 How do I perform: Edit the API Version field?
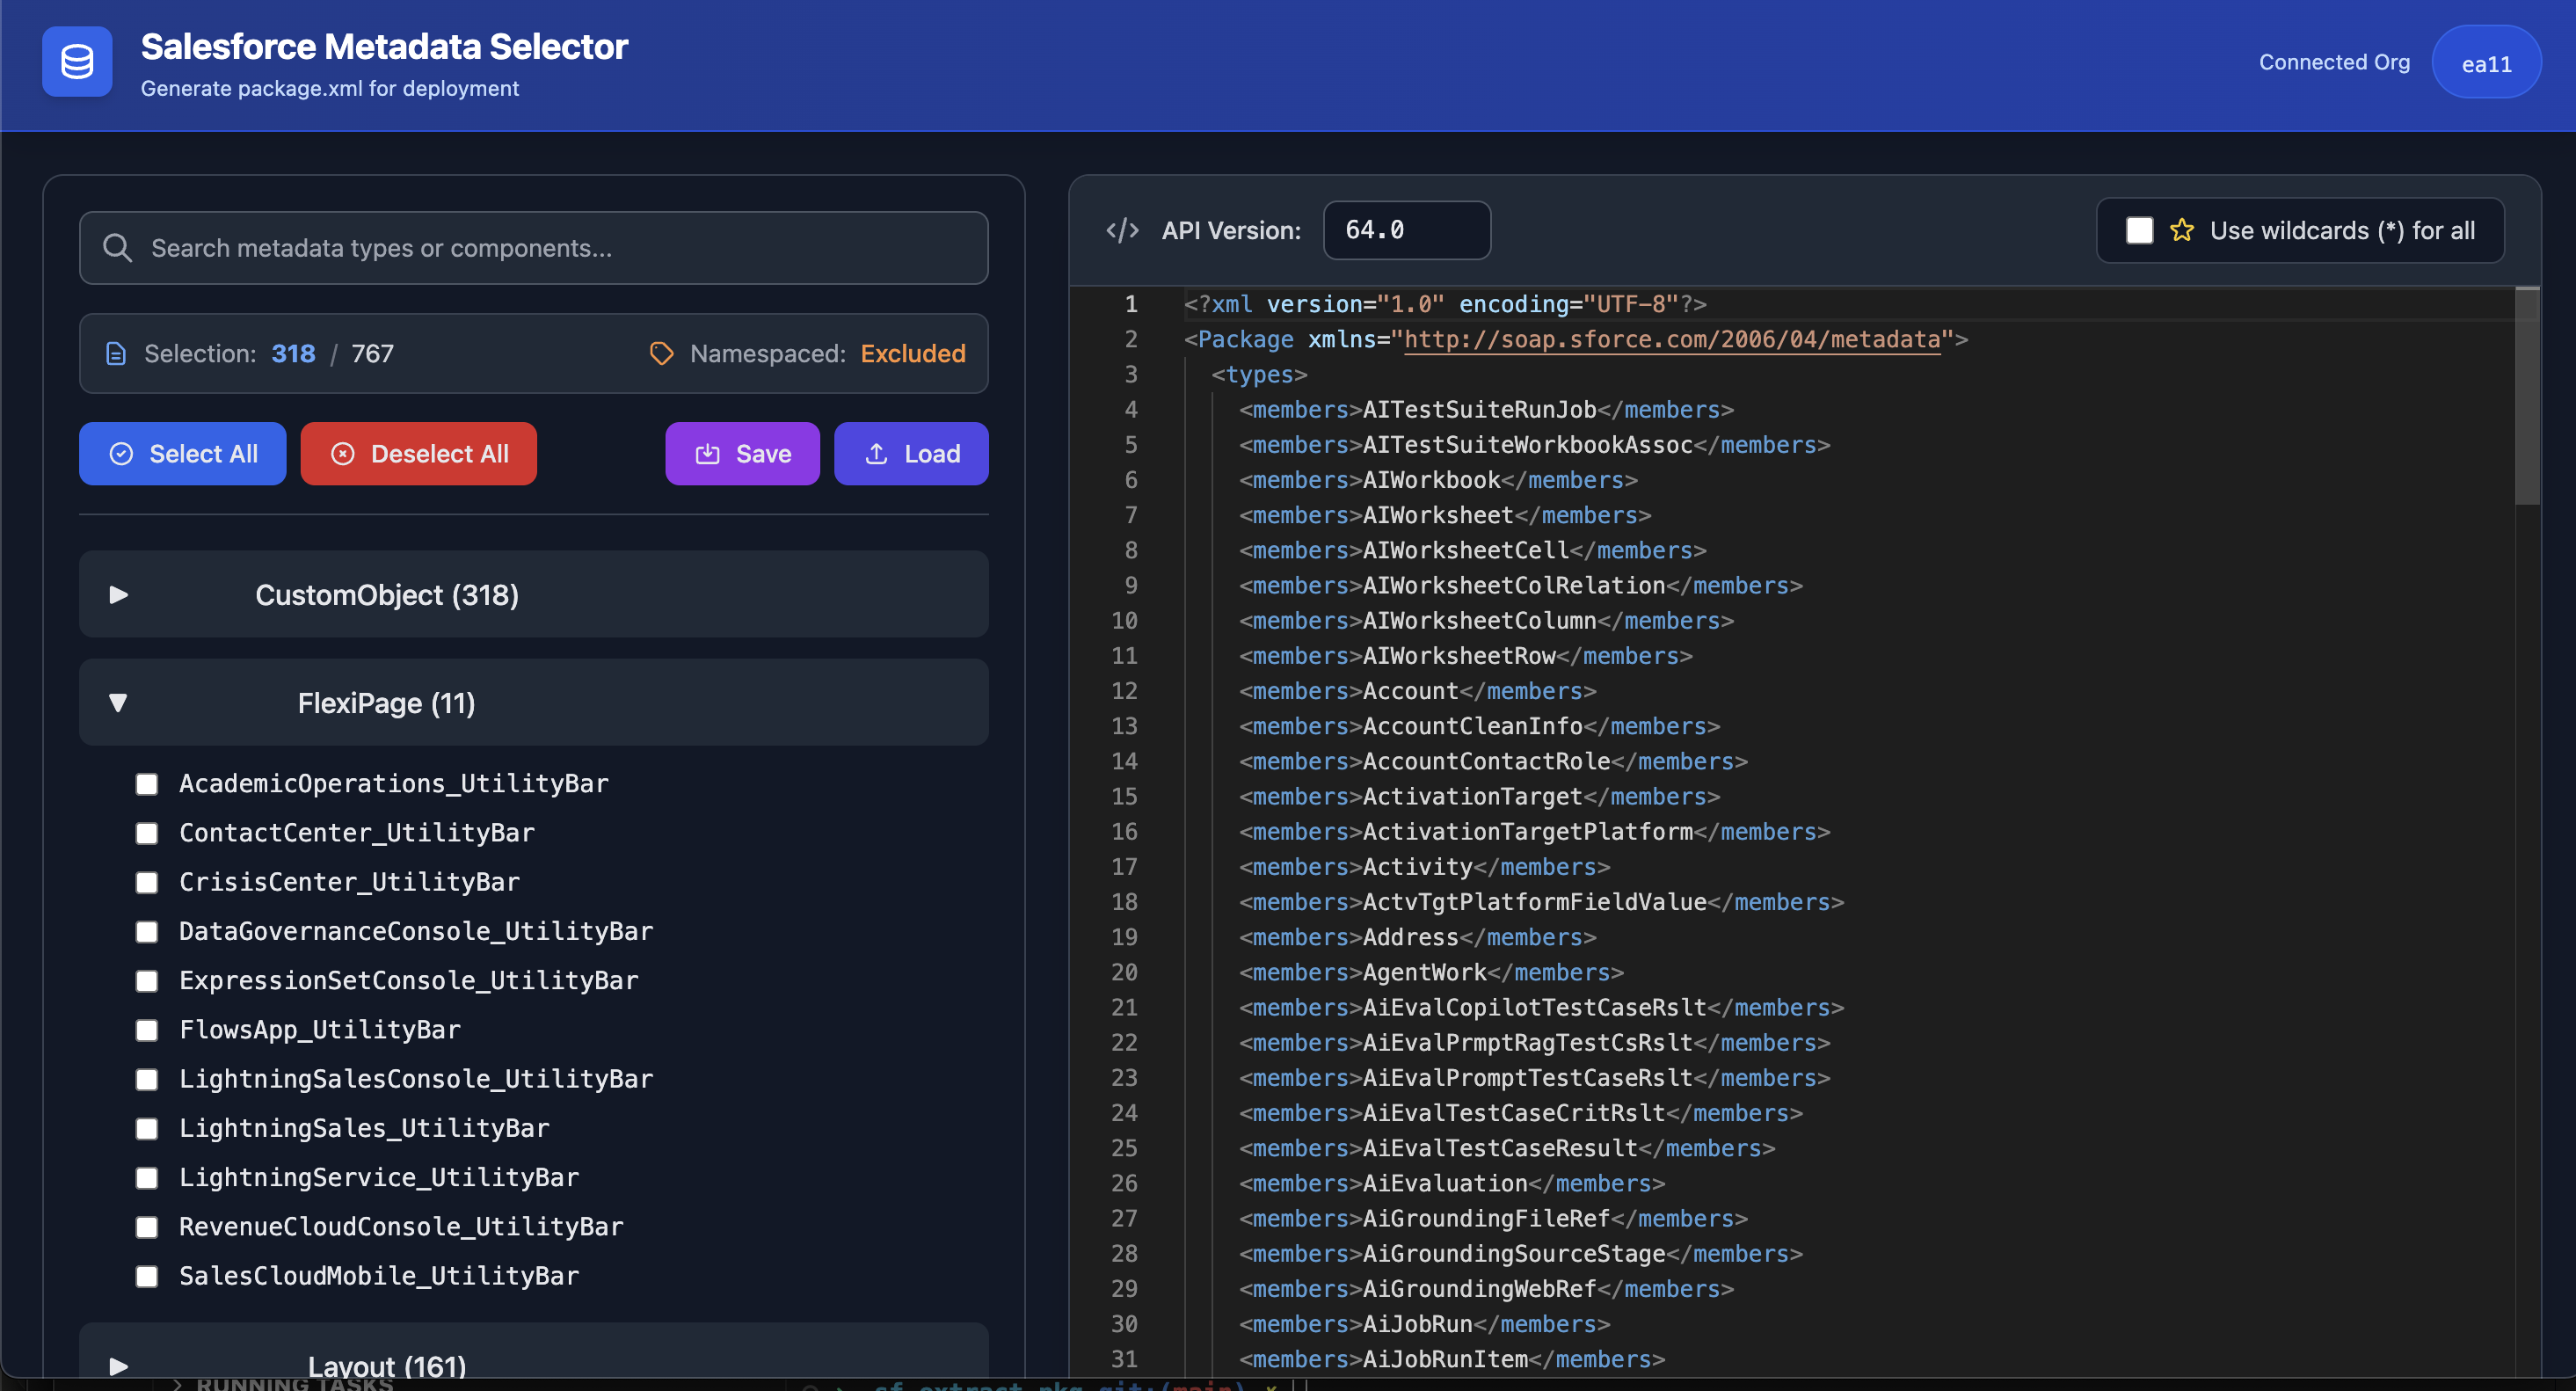1406,229
